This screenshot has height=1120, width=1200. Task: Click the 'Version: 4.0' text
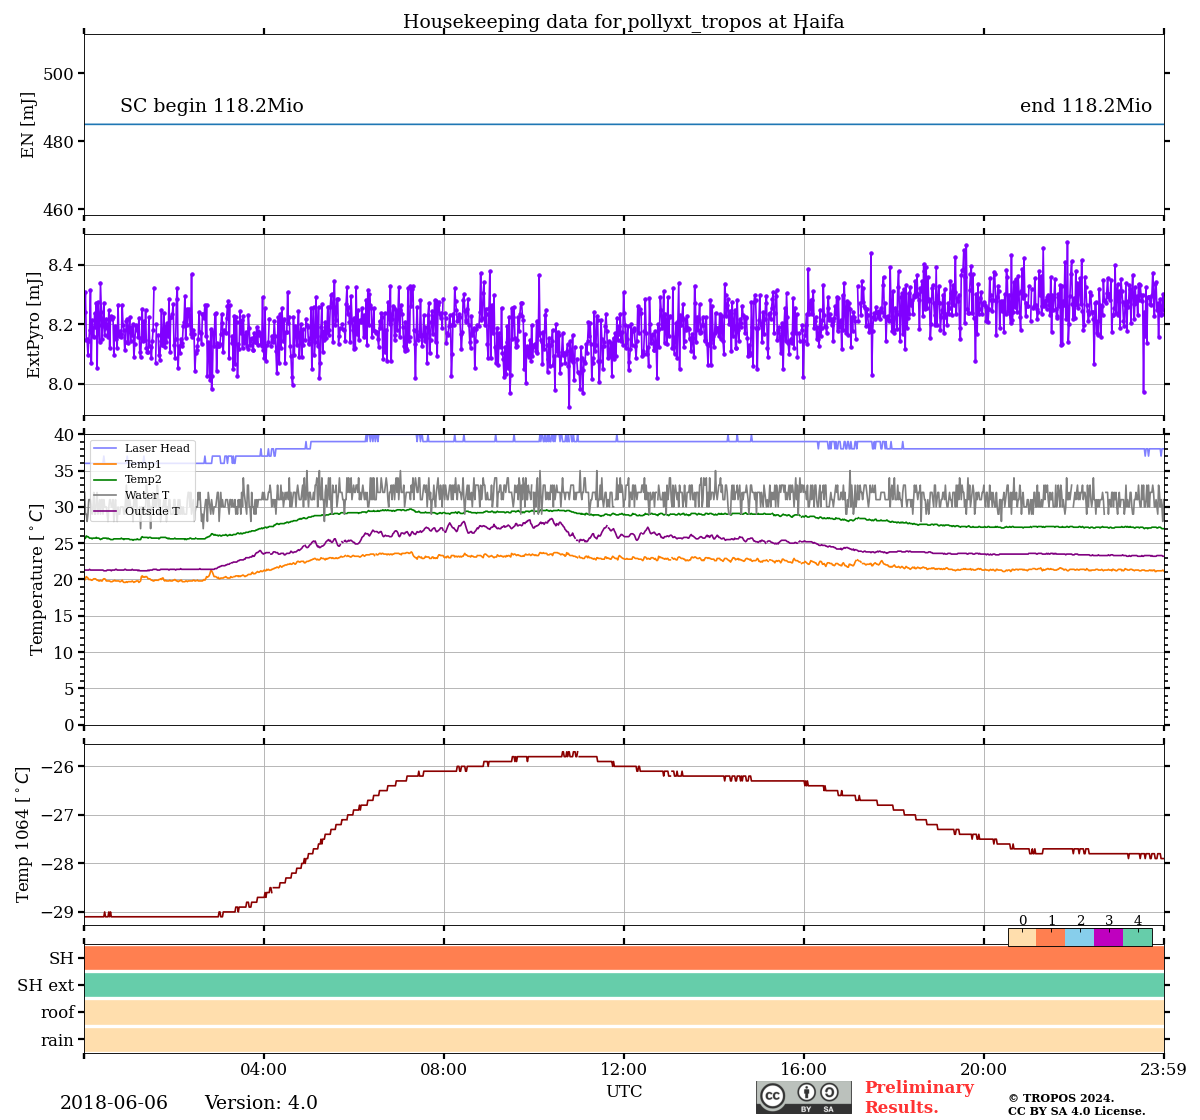pos(261,1103)
